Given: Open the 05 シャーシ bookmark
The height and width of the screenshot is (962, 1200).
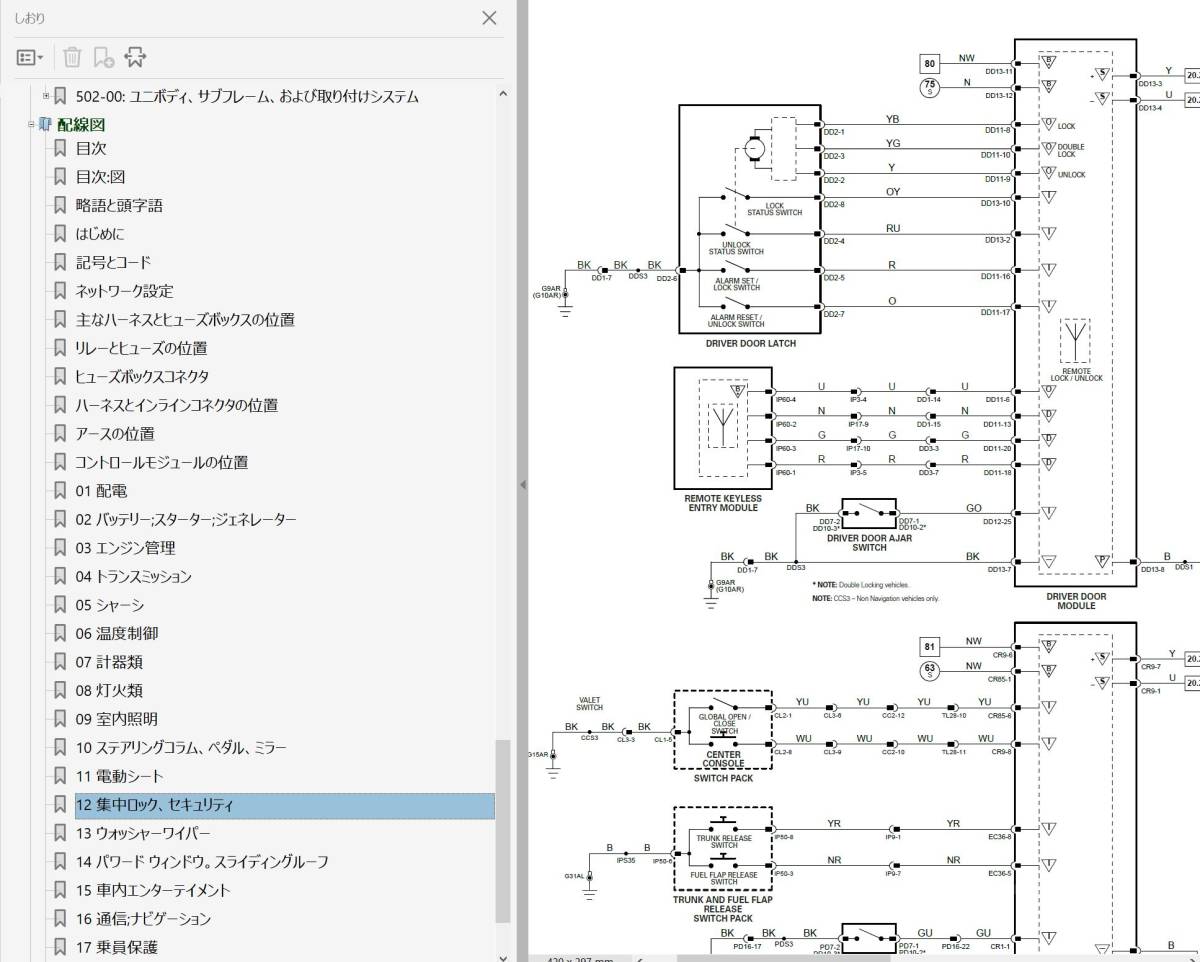Looking at the screenshot, I should tap(110, 605).
